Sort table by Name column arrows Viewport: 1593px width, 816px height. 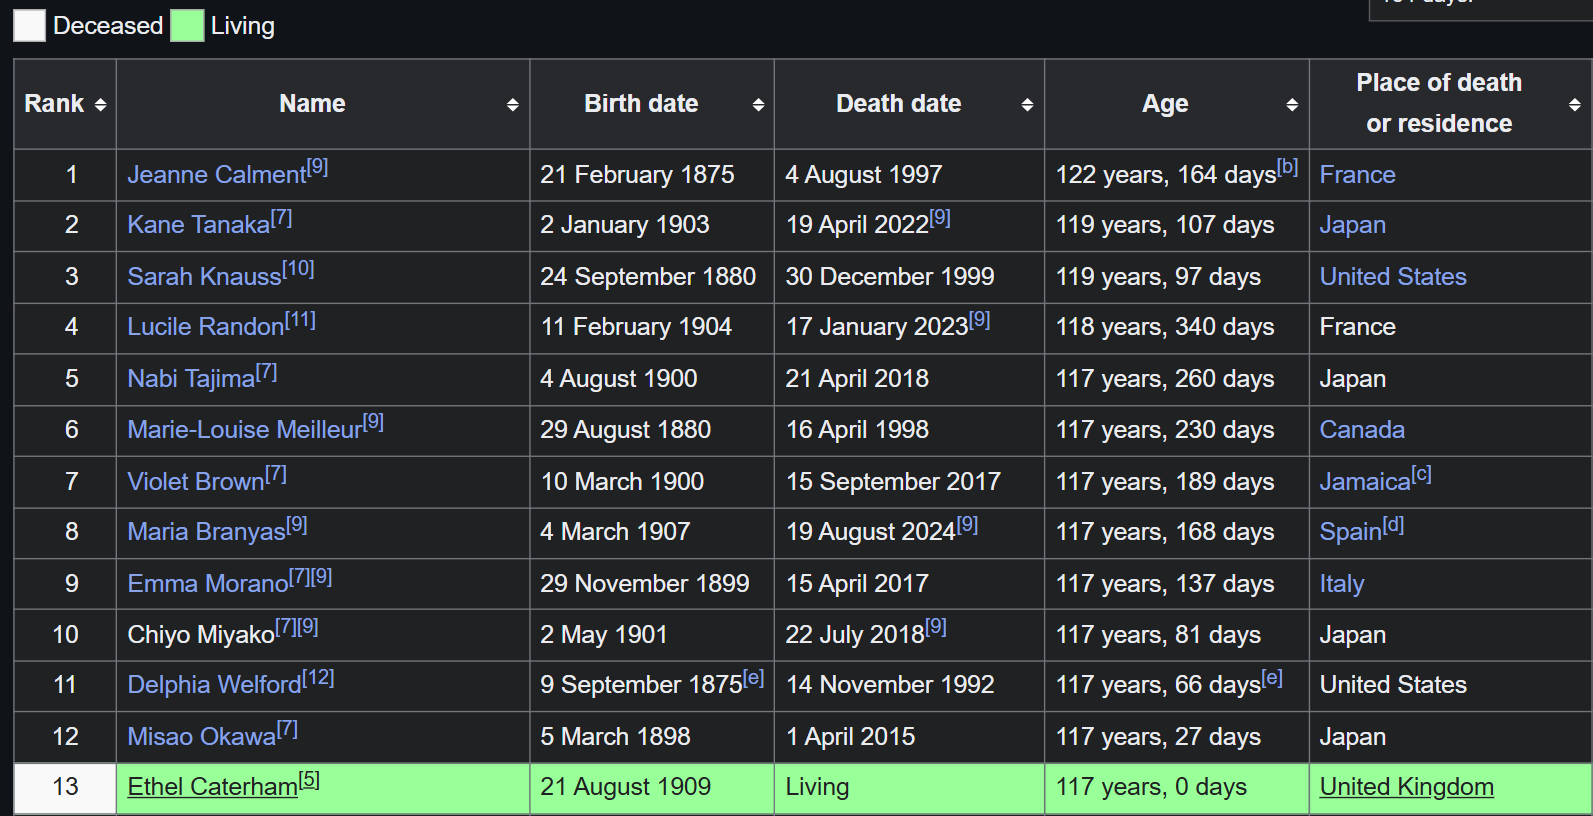pyautogui.click(x=512, y=105)
